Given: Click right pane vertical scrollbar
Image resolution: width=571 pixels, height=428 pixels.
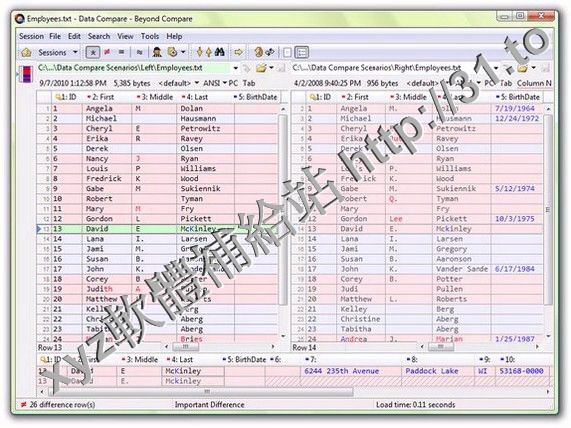Looking at the screenshot, I should coord(548,223).
